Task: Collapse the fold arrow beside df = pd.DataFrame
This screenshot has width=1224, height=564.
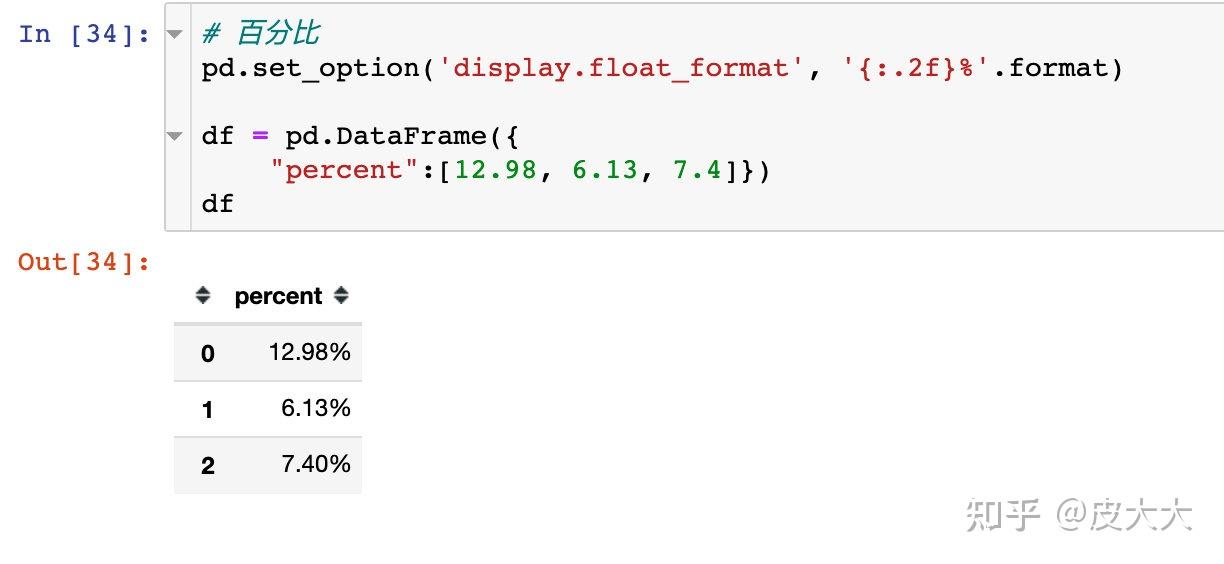Action: (x=176, y=136)
